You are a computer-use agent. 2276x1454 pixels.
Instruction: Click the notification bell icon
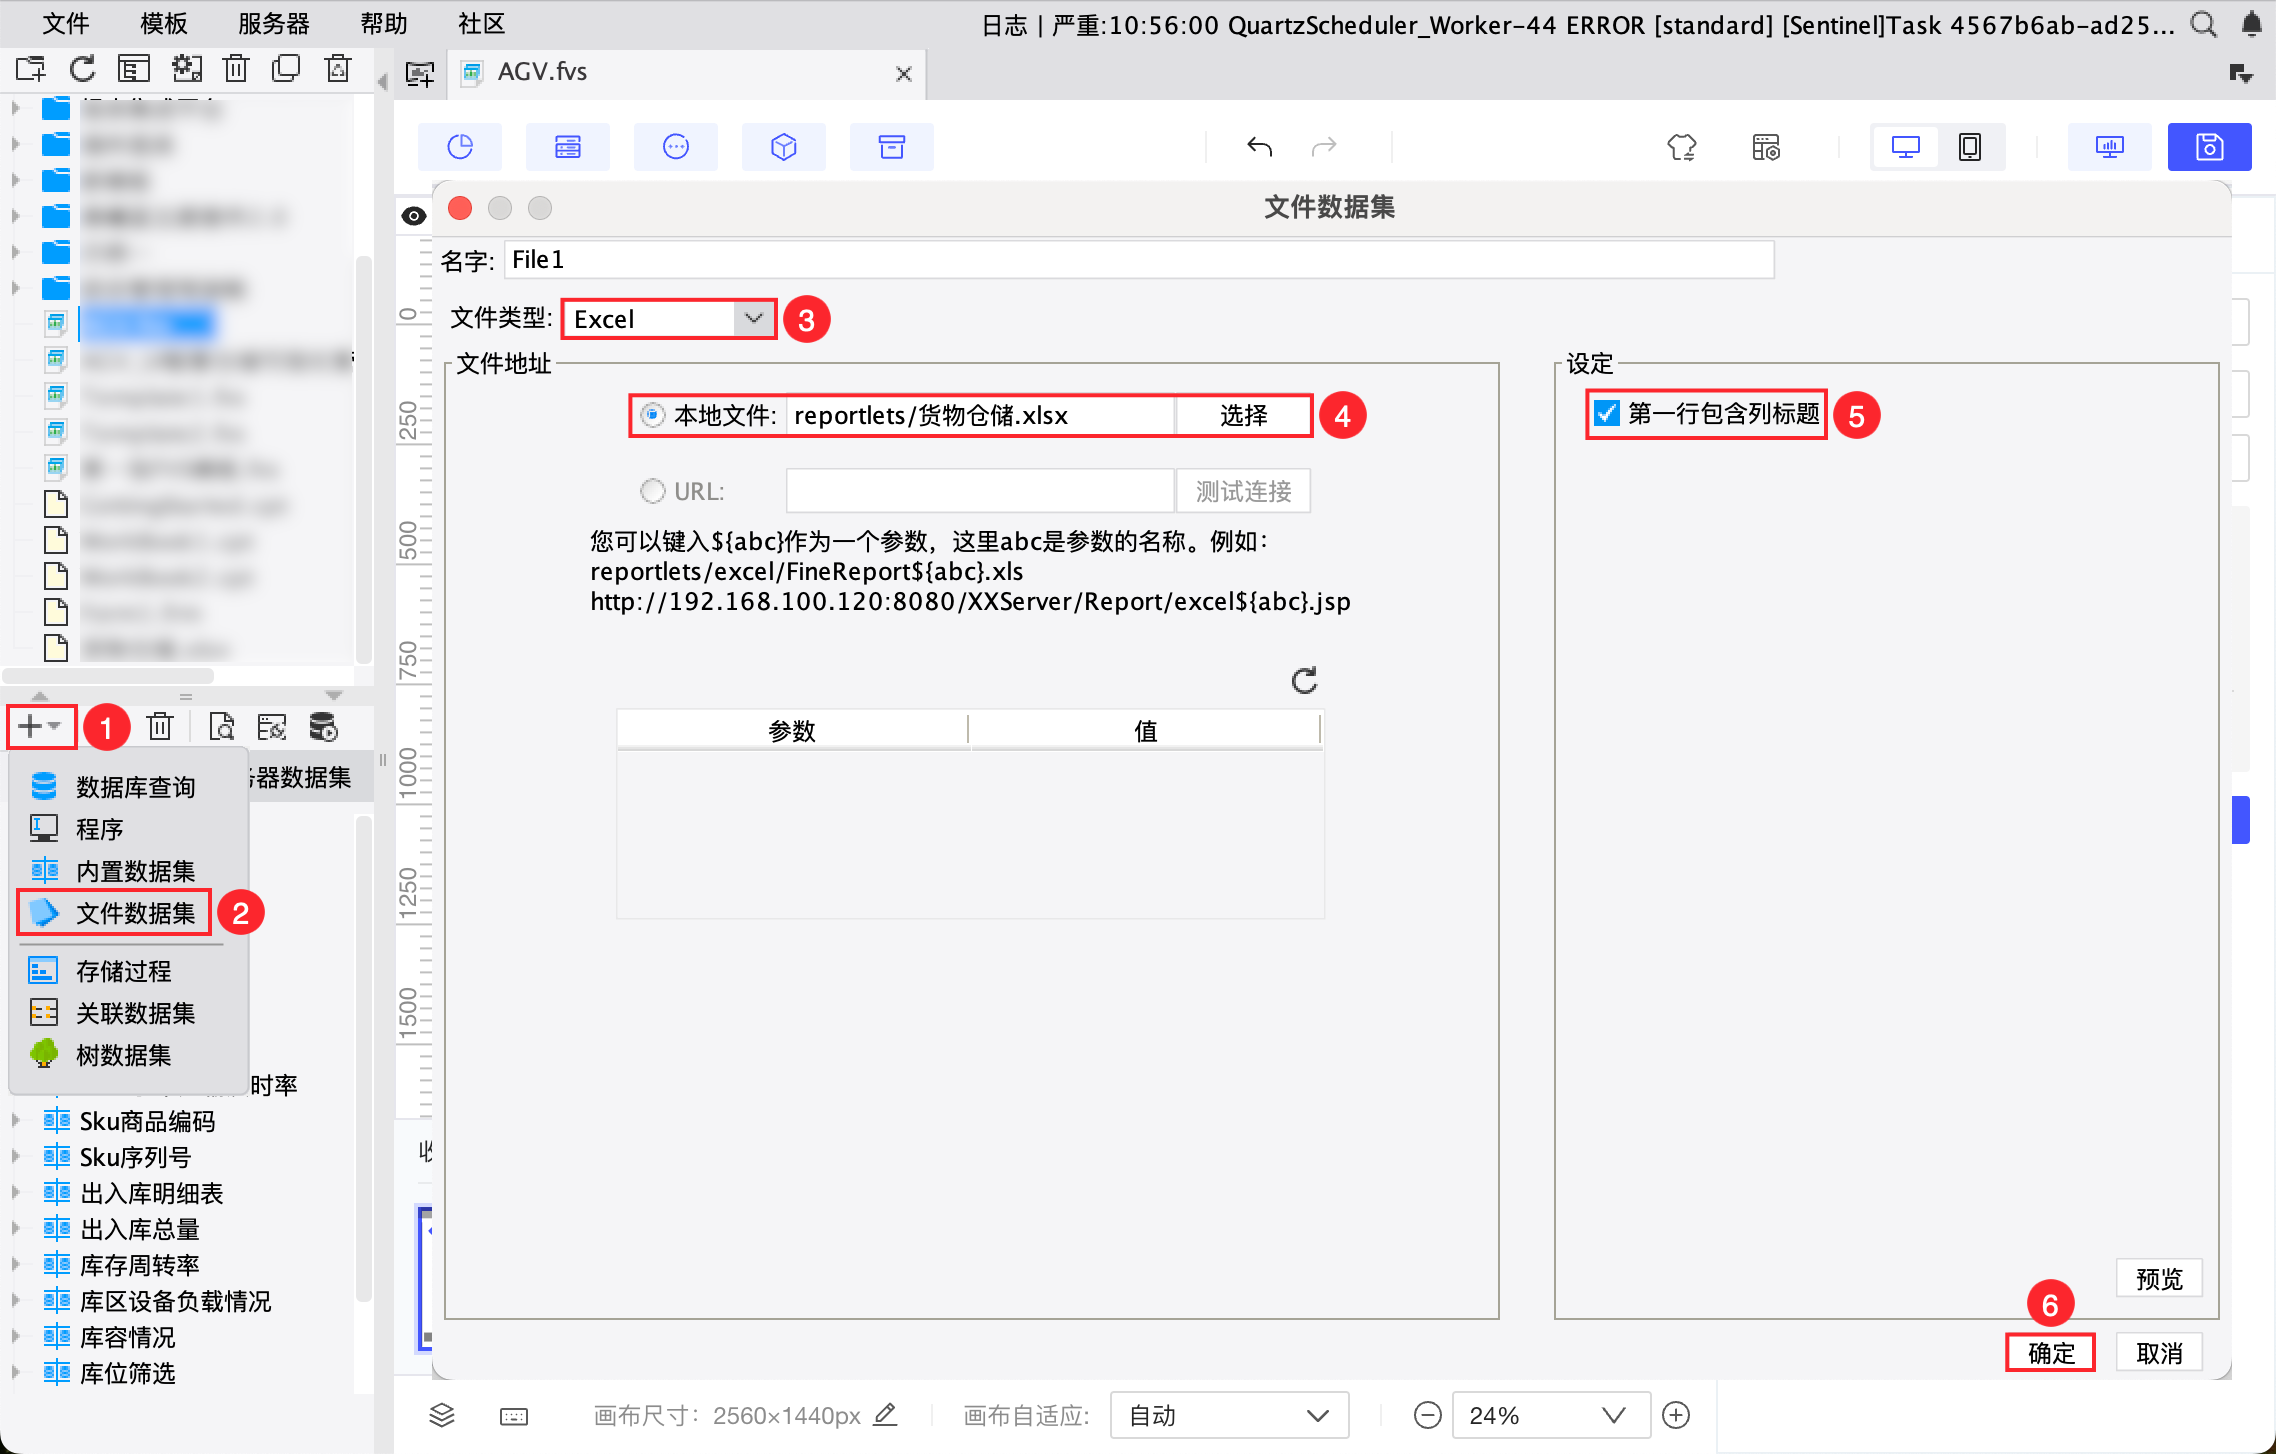click(2251, 24)
